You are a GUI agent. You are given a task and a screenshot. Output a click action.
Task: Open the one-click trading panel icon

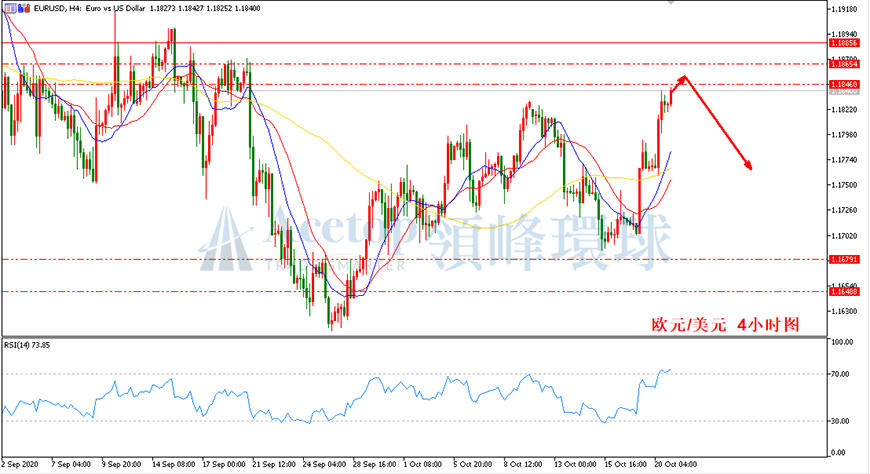click(x=10, y=8)
